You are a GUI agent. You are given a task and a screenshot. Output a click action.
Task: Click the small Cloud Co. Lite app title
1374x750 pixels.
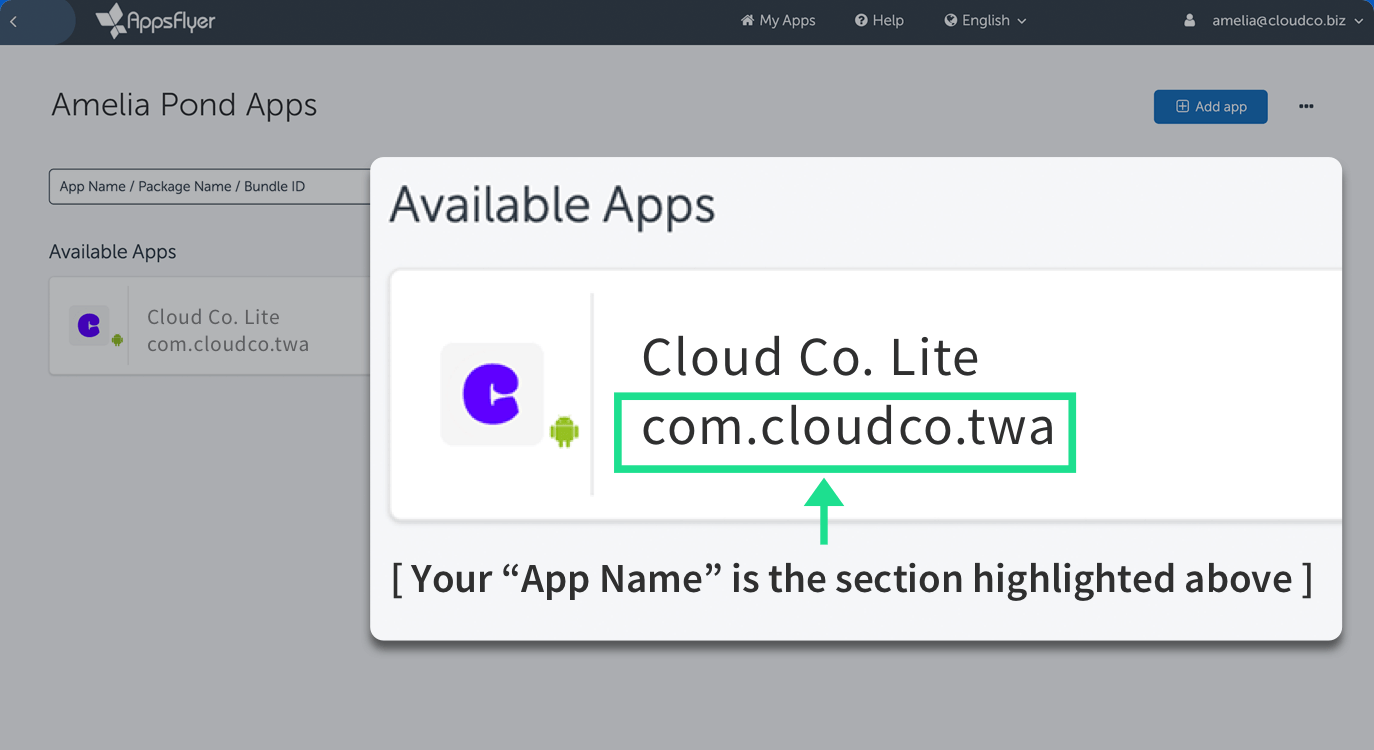click(x=213, y=317)
